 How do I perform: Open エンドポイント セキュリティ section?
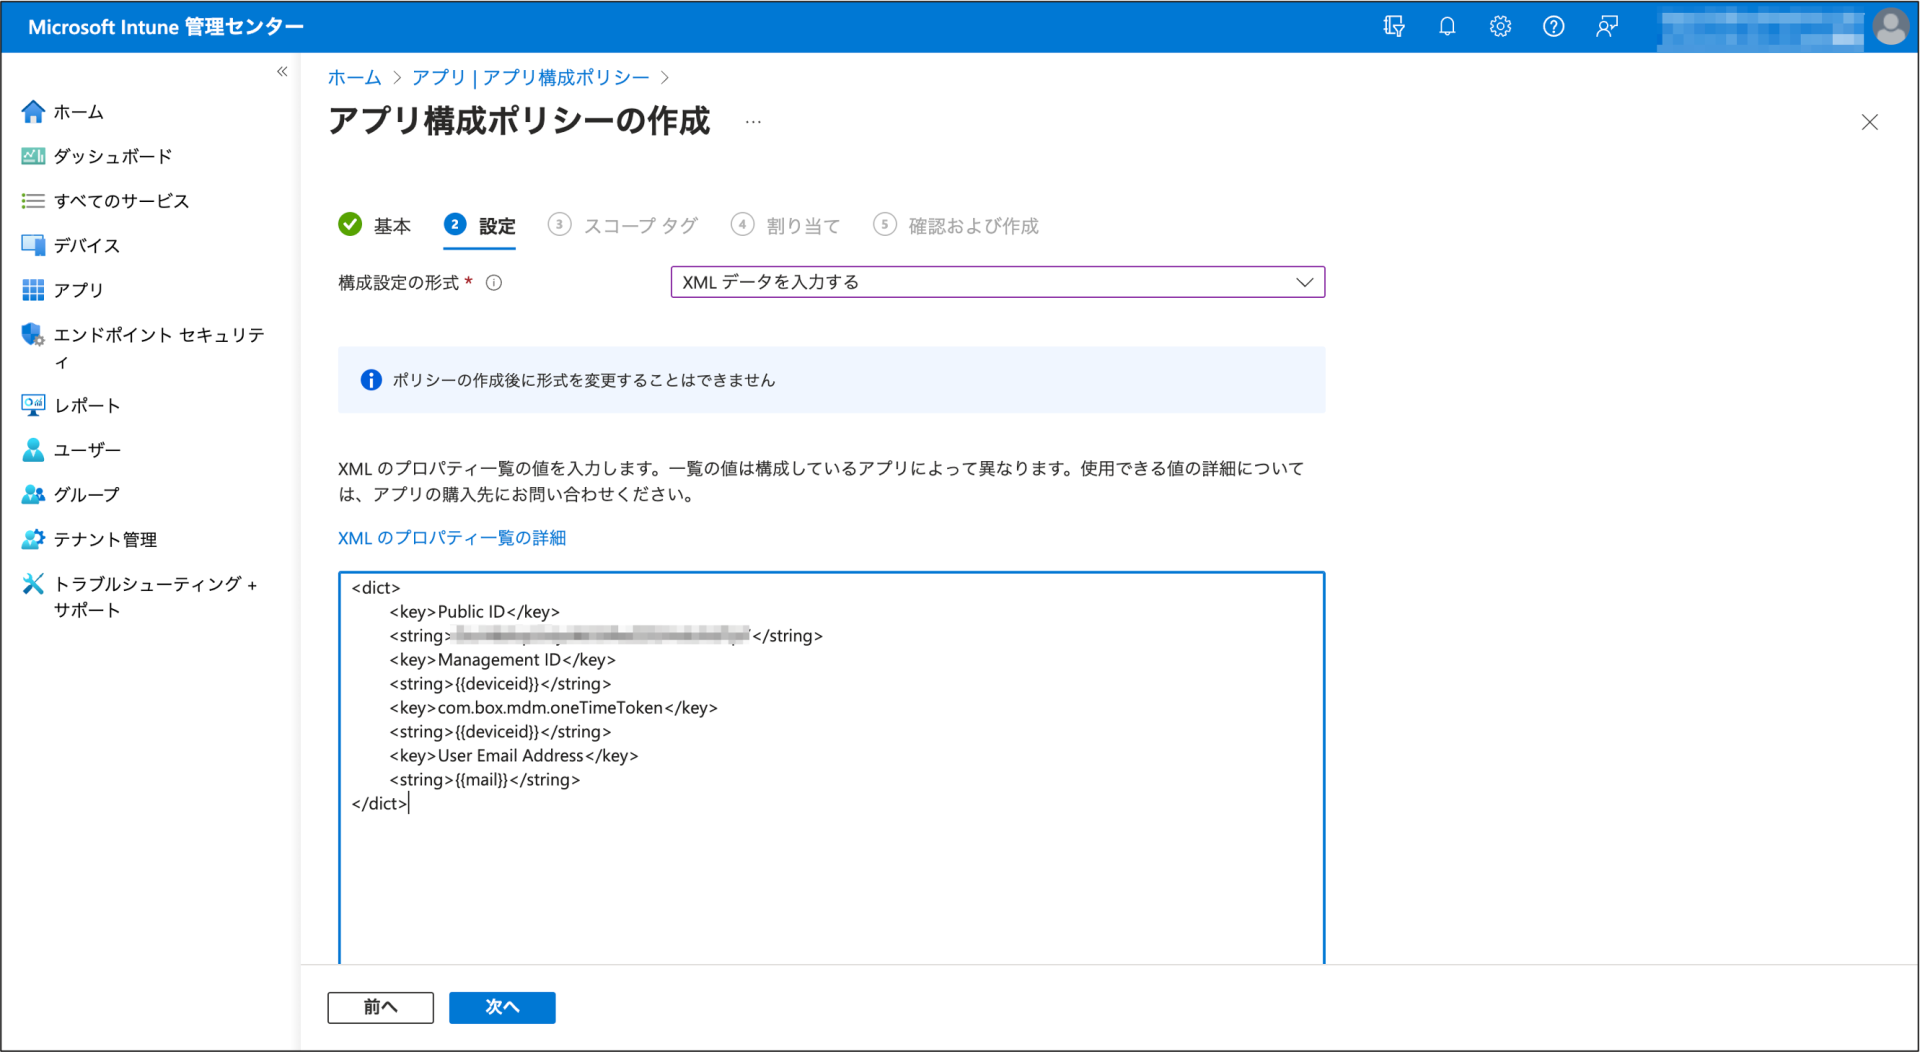click(160, 335)
